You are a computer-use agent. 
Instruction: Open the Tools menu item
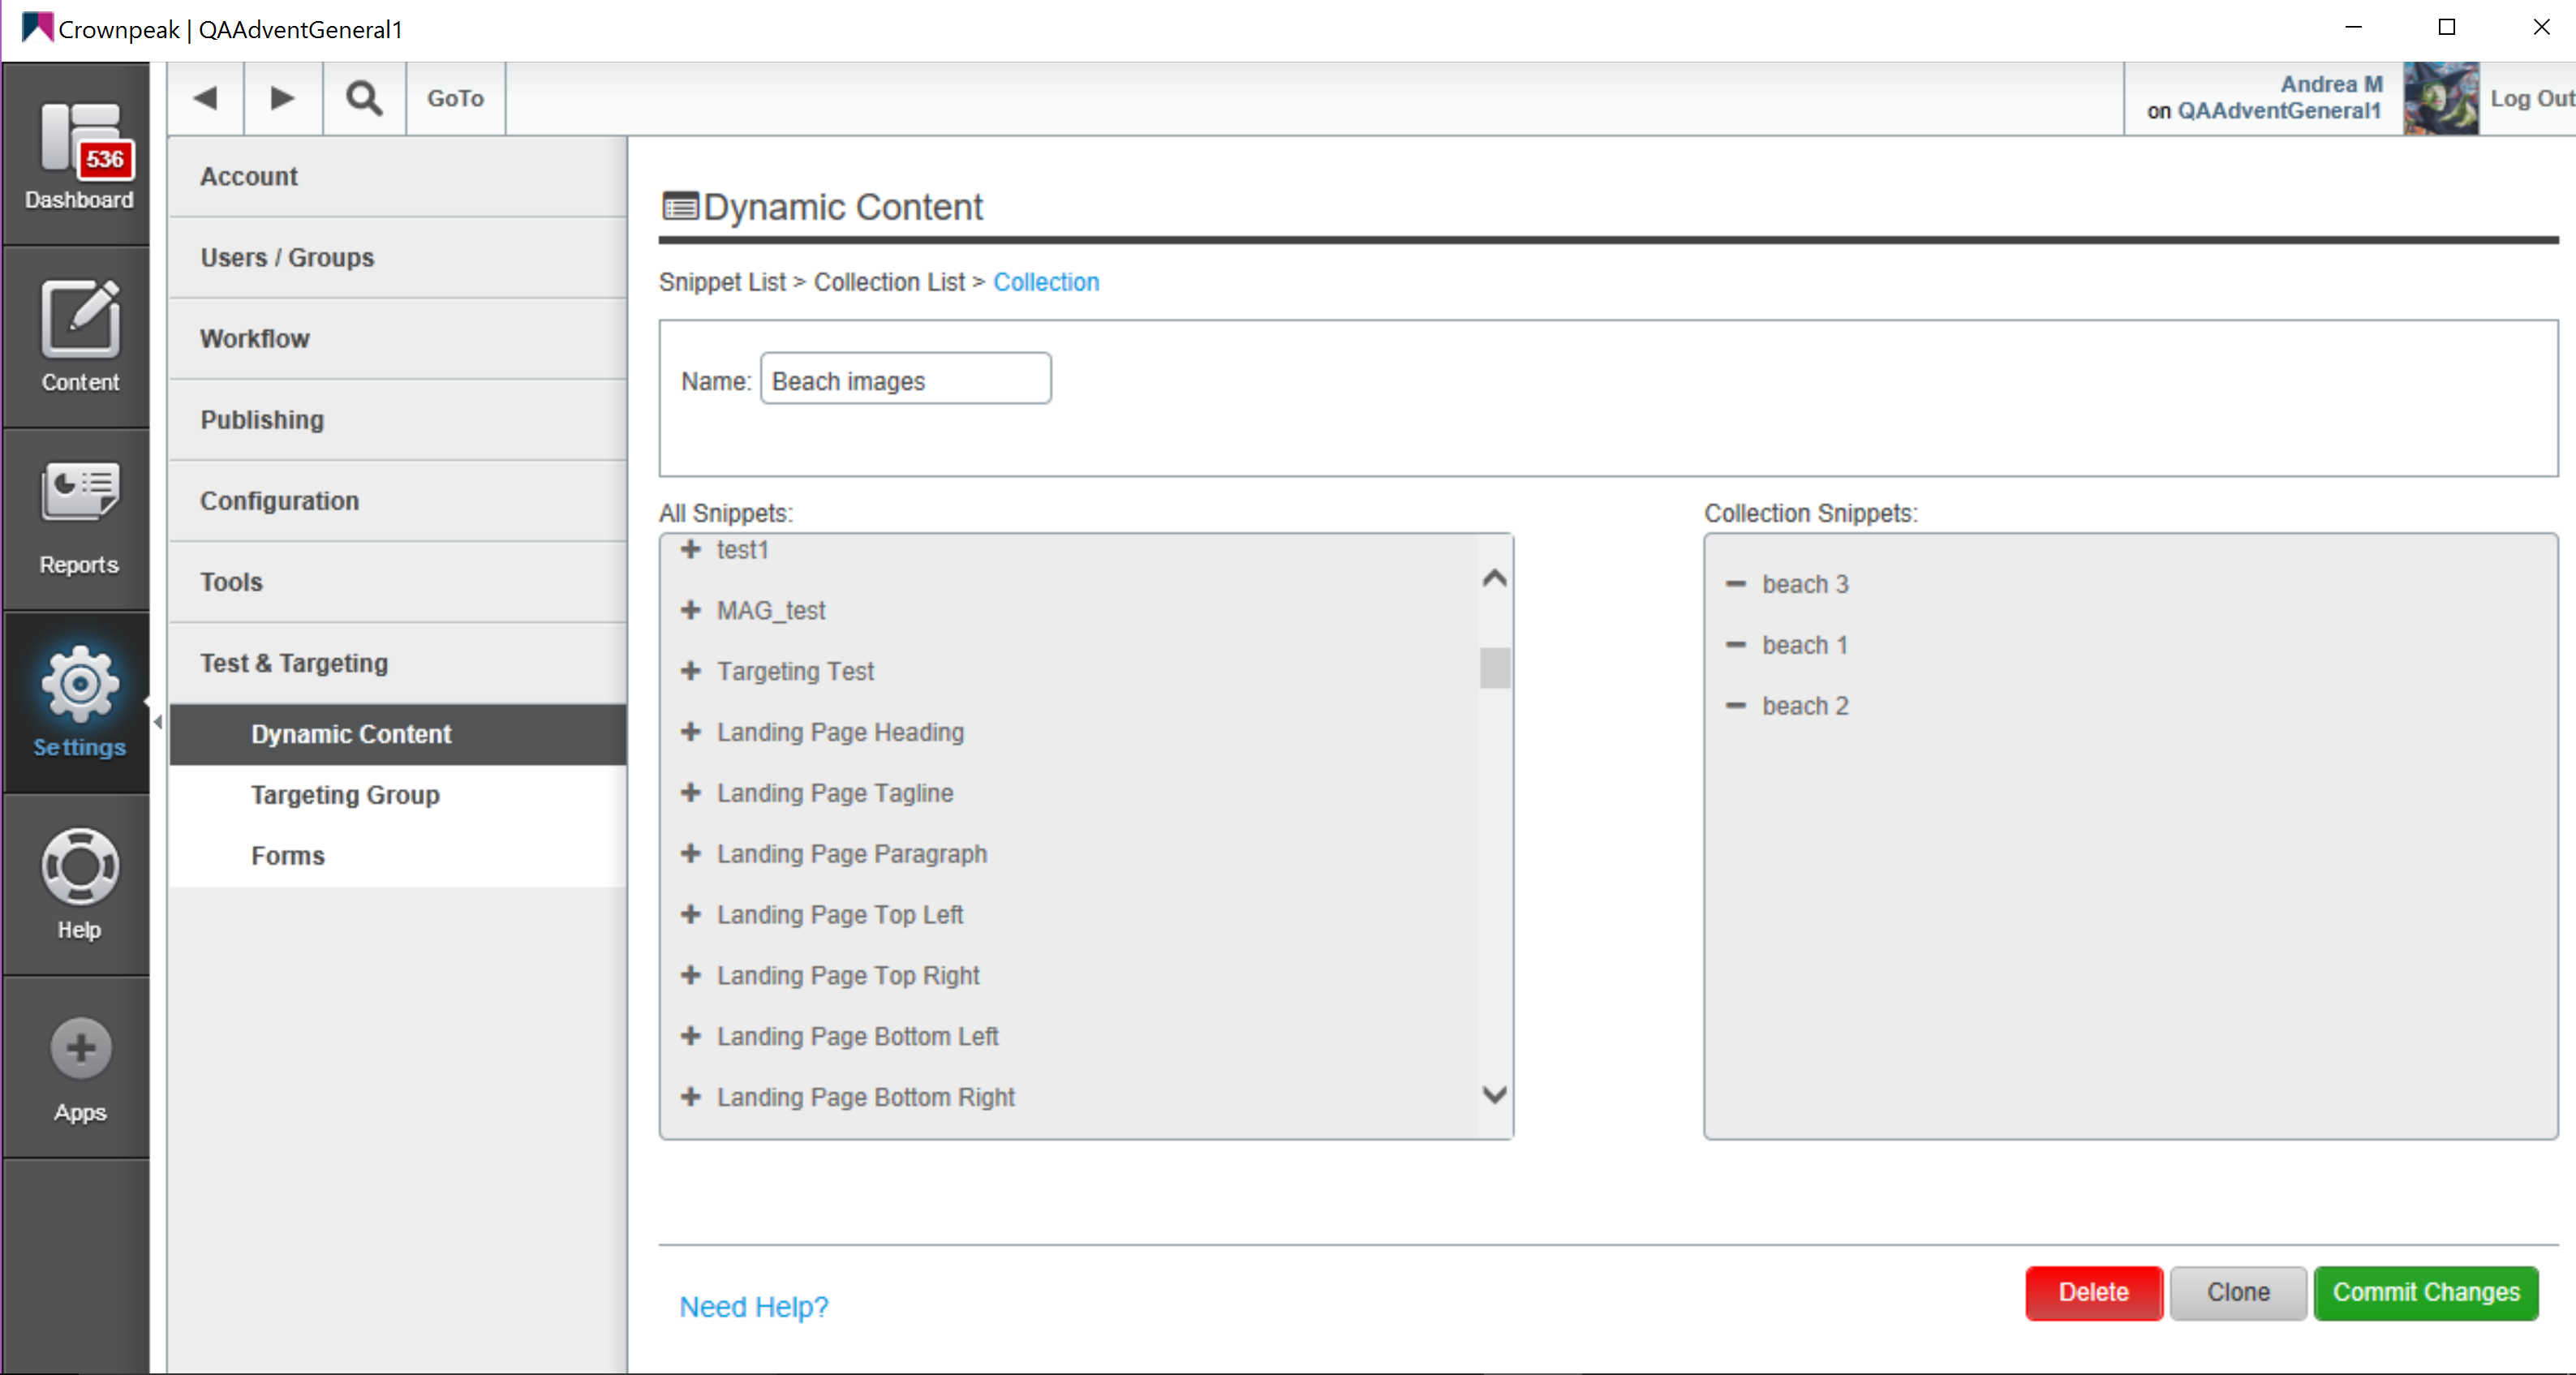[398, 582]
